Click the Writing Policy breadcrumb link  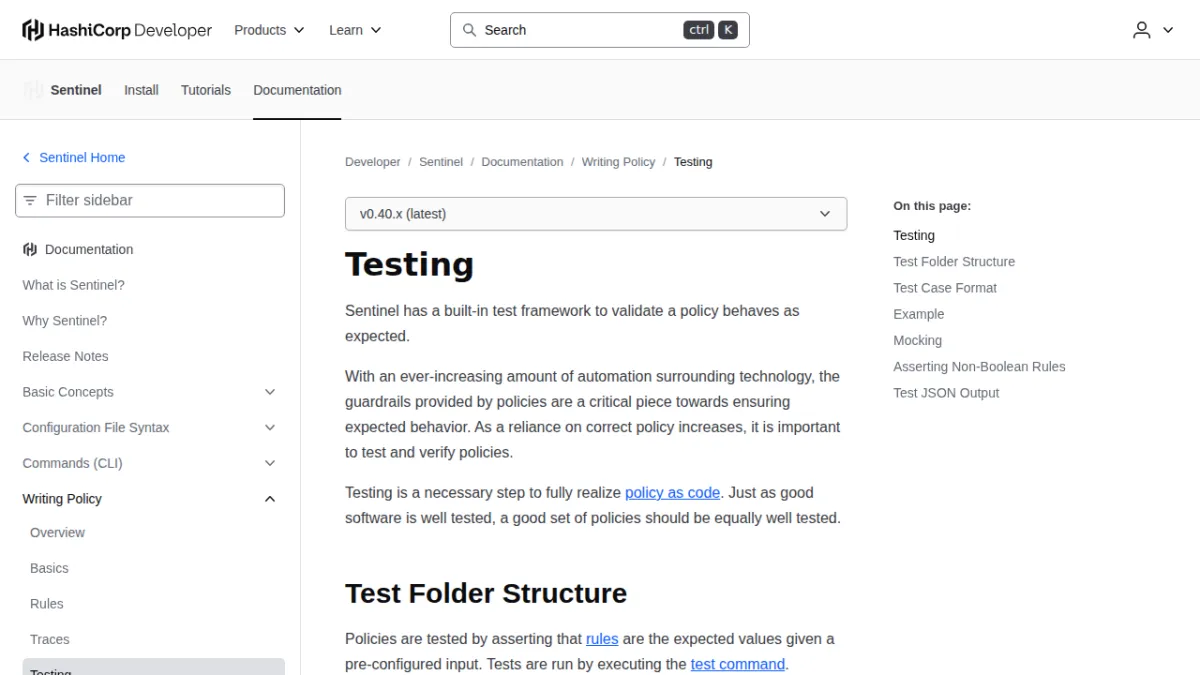618,162
